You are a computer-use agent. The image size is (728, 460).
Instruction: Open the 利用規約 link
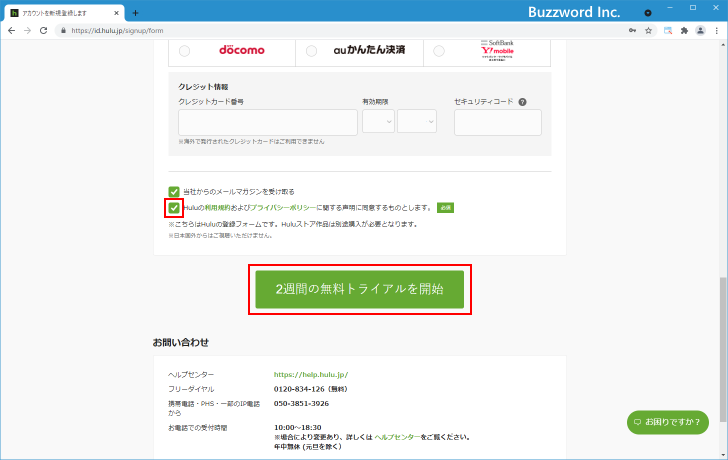(218, 208)
